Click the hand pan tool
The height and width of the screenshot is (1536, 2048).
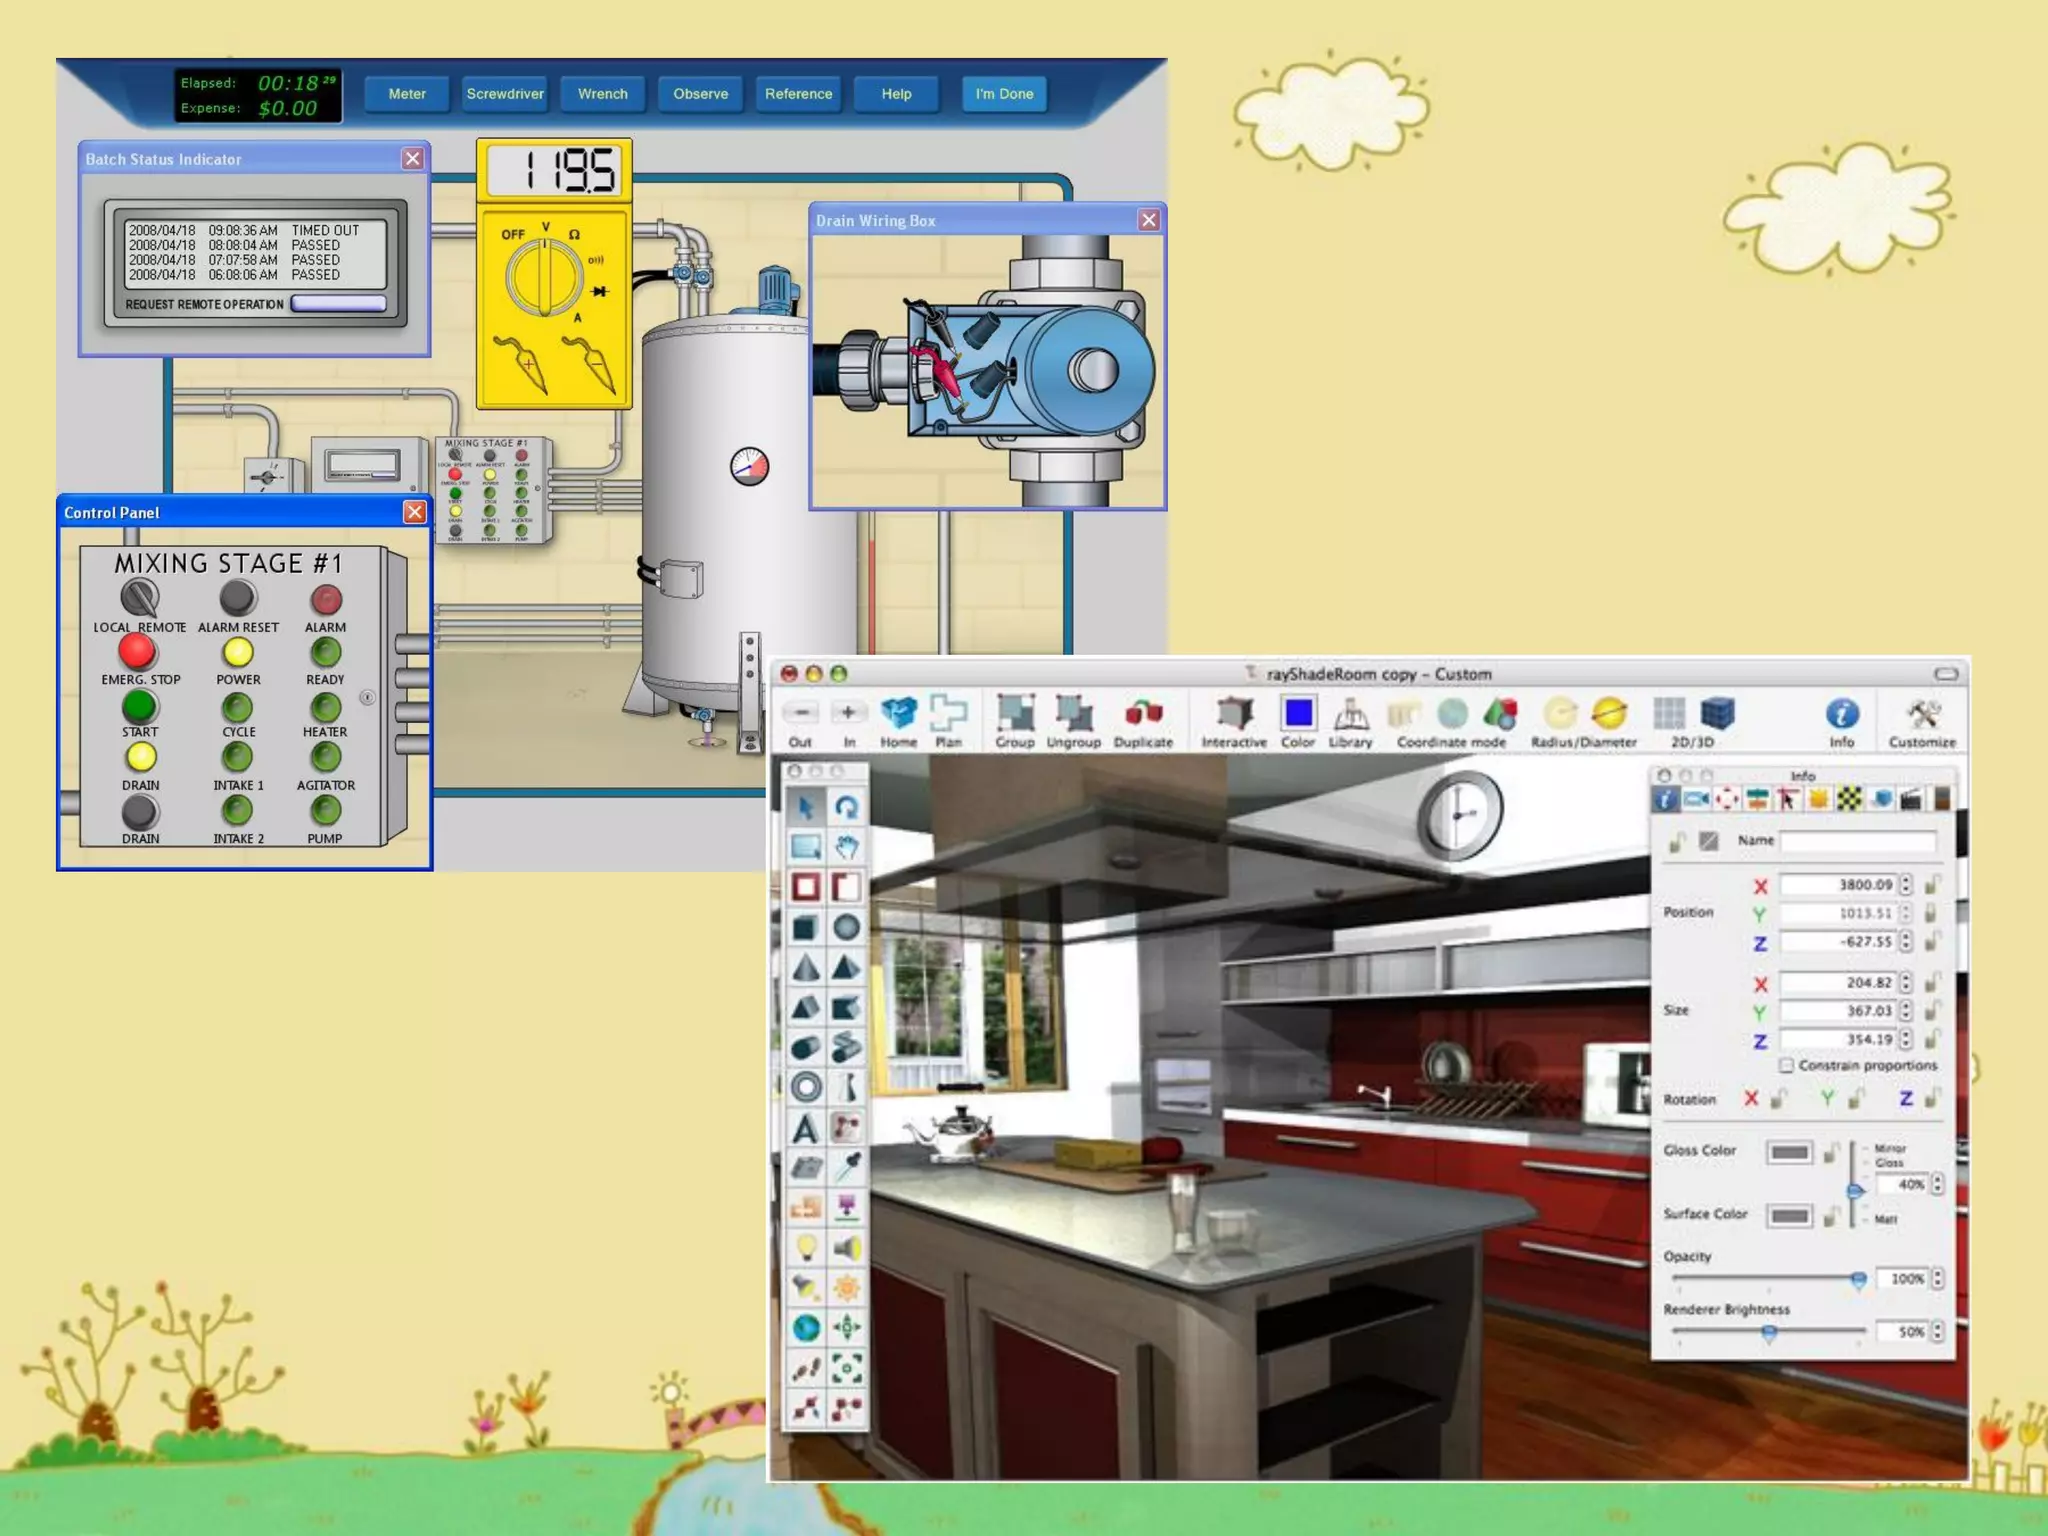pyautogui.click(x=847, y=847)
